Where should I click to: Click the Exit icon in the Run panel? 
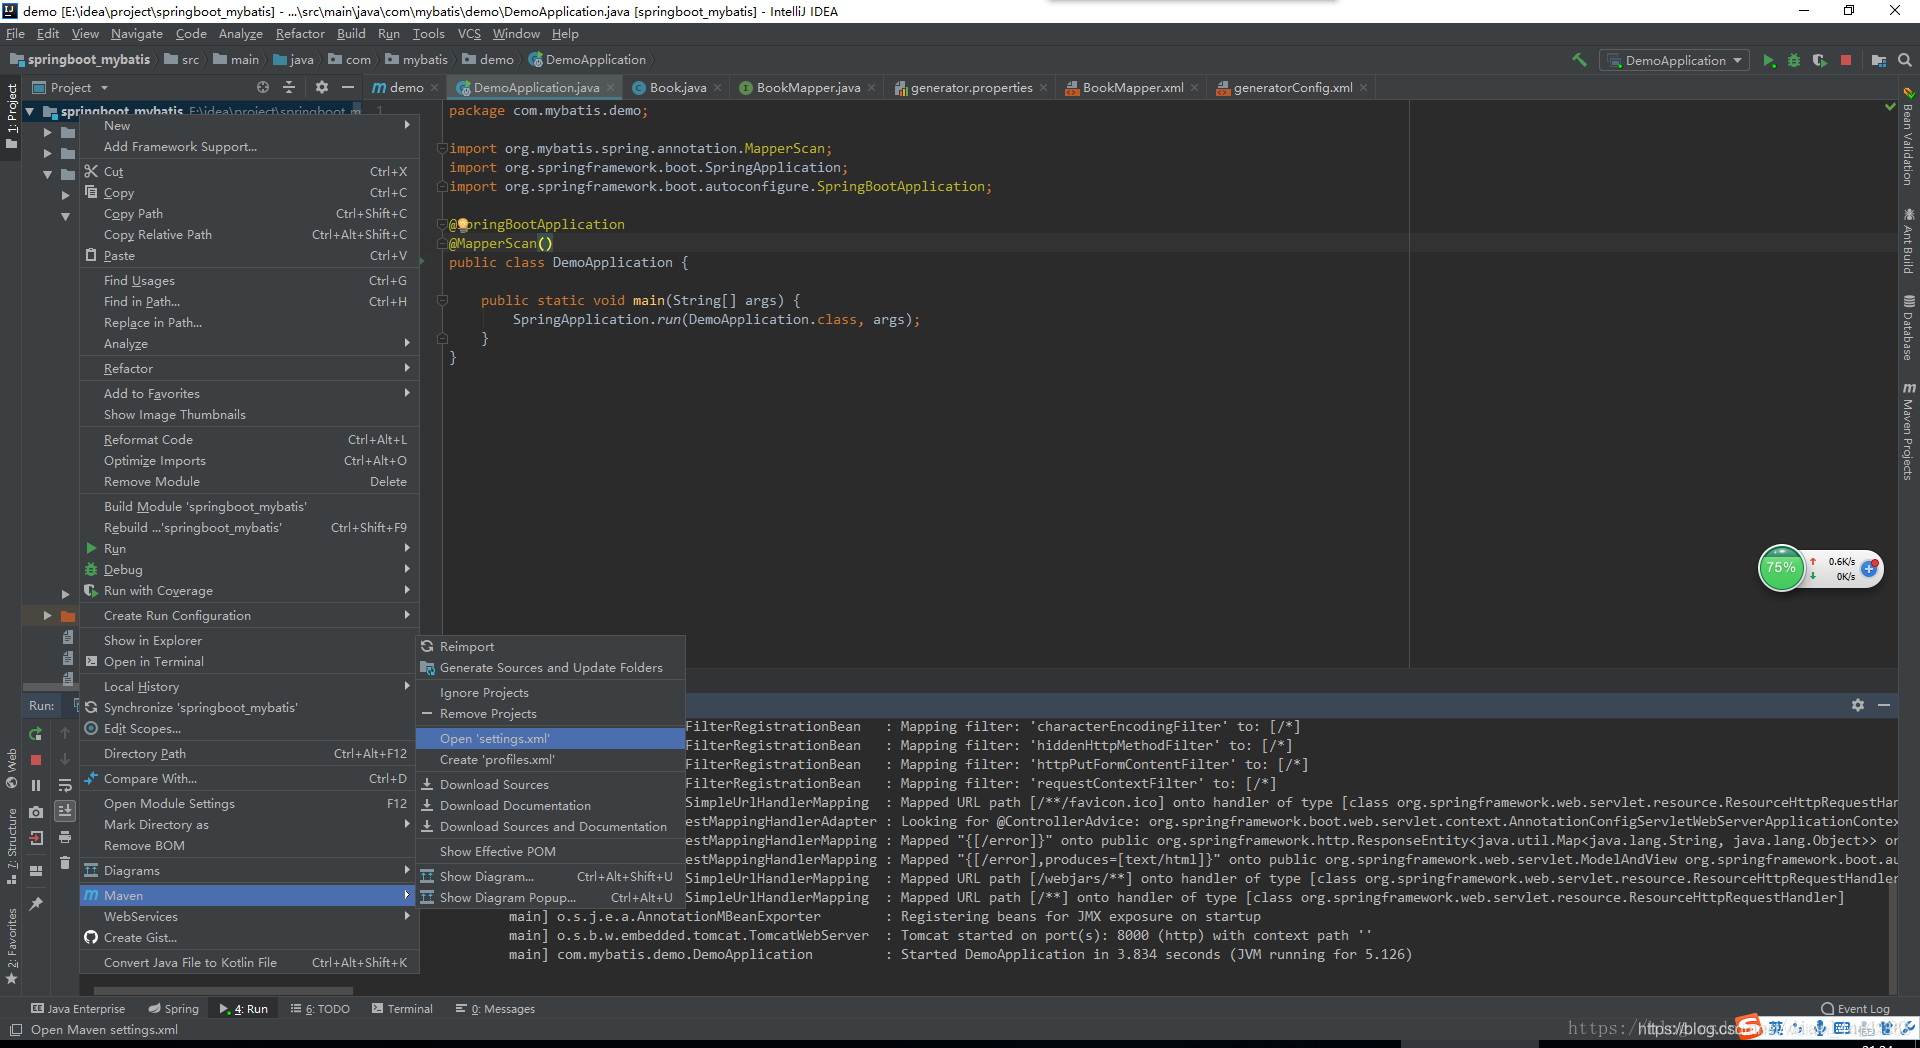coord(36,838)
